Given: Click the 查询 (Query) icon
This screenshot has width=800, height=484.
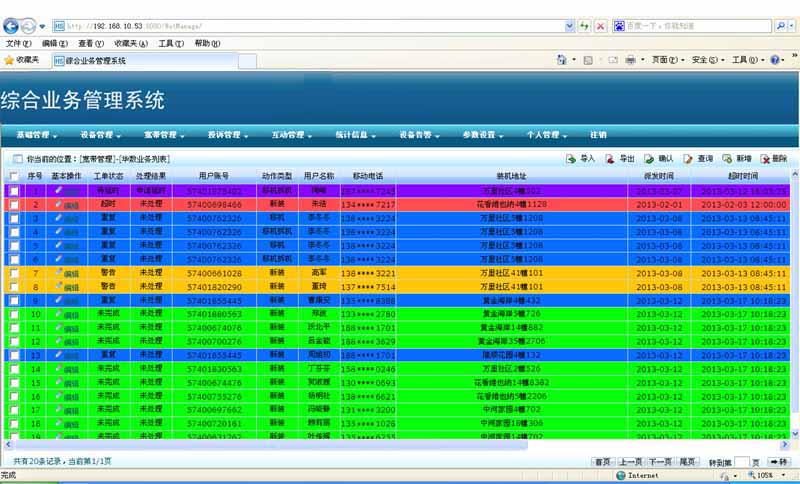Looking at the screenshot, I should [689, 159].
